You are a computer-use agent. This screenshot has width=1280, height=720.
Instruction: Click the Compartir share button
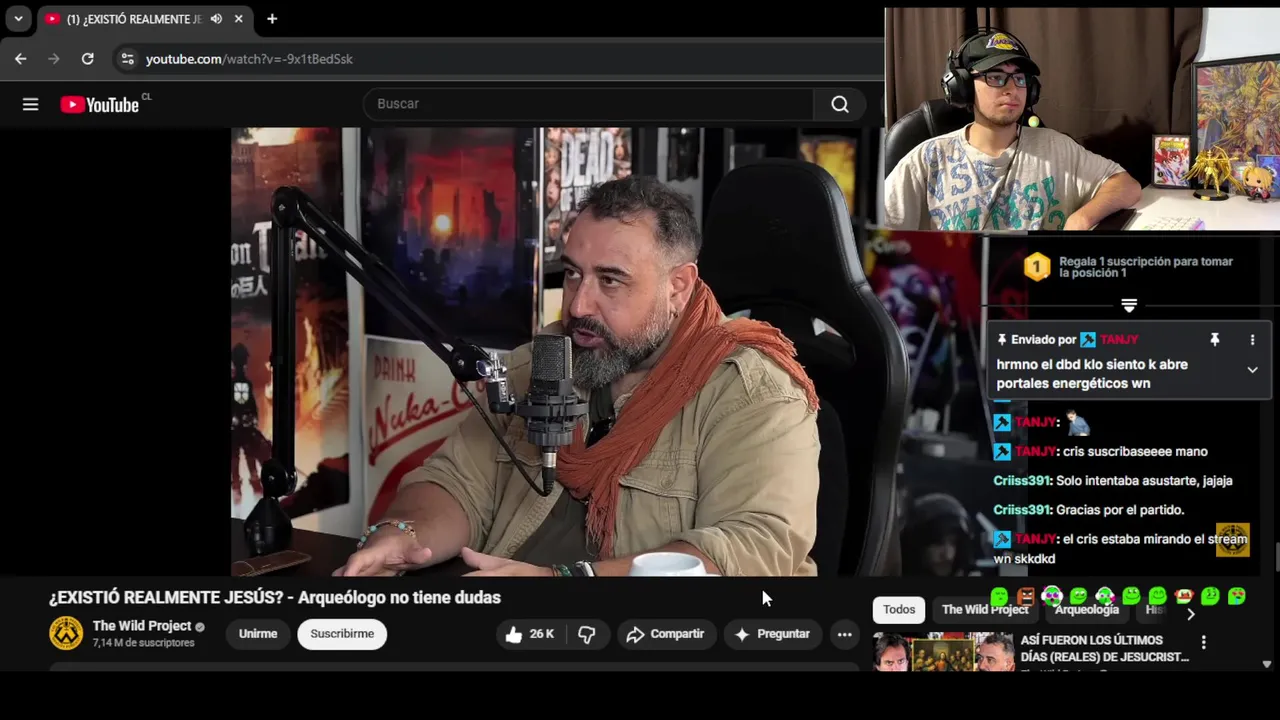coord(665,634)
